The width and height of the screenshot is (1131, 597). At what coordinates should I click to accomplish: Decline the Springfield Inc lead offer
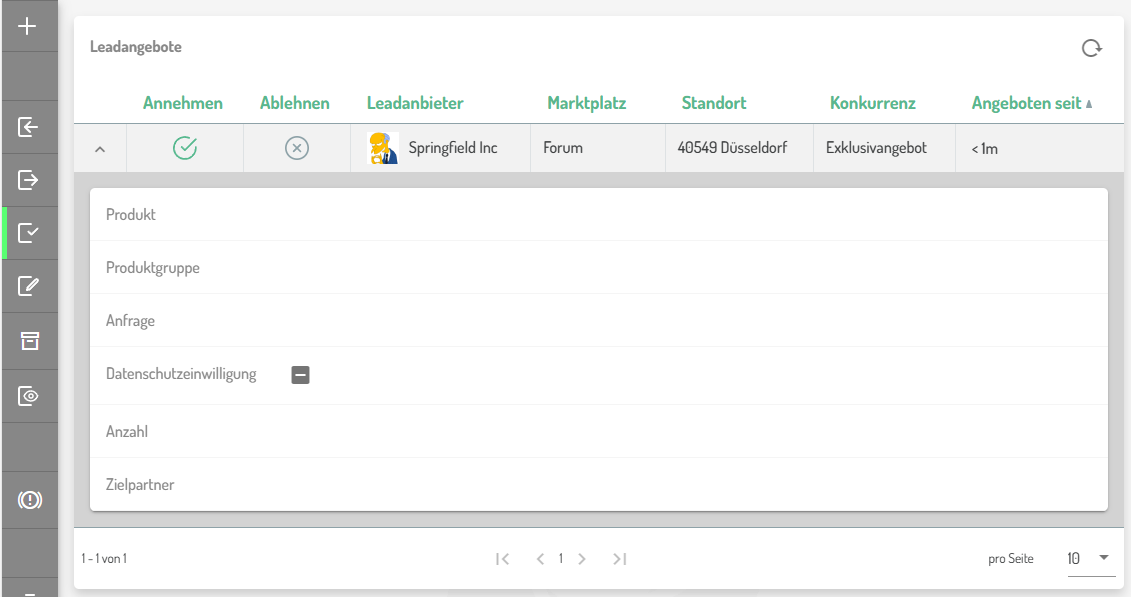point(297,148)
